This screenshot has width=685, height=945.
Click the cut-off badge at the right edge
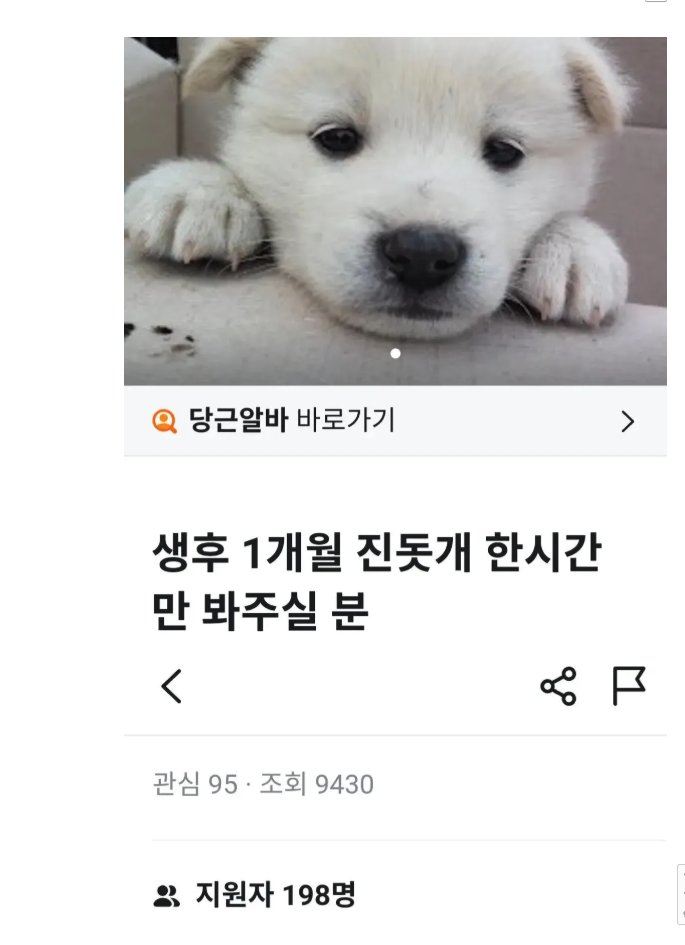point(681,894)
